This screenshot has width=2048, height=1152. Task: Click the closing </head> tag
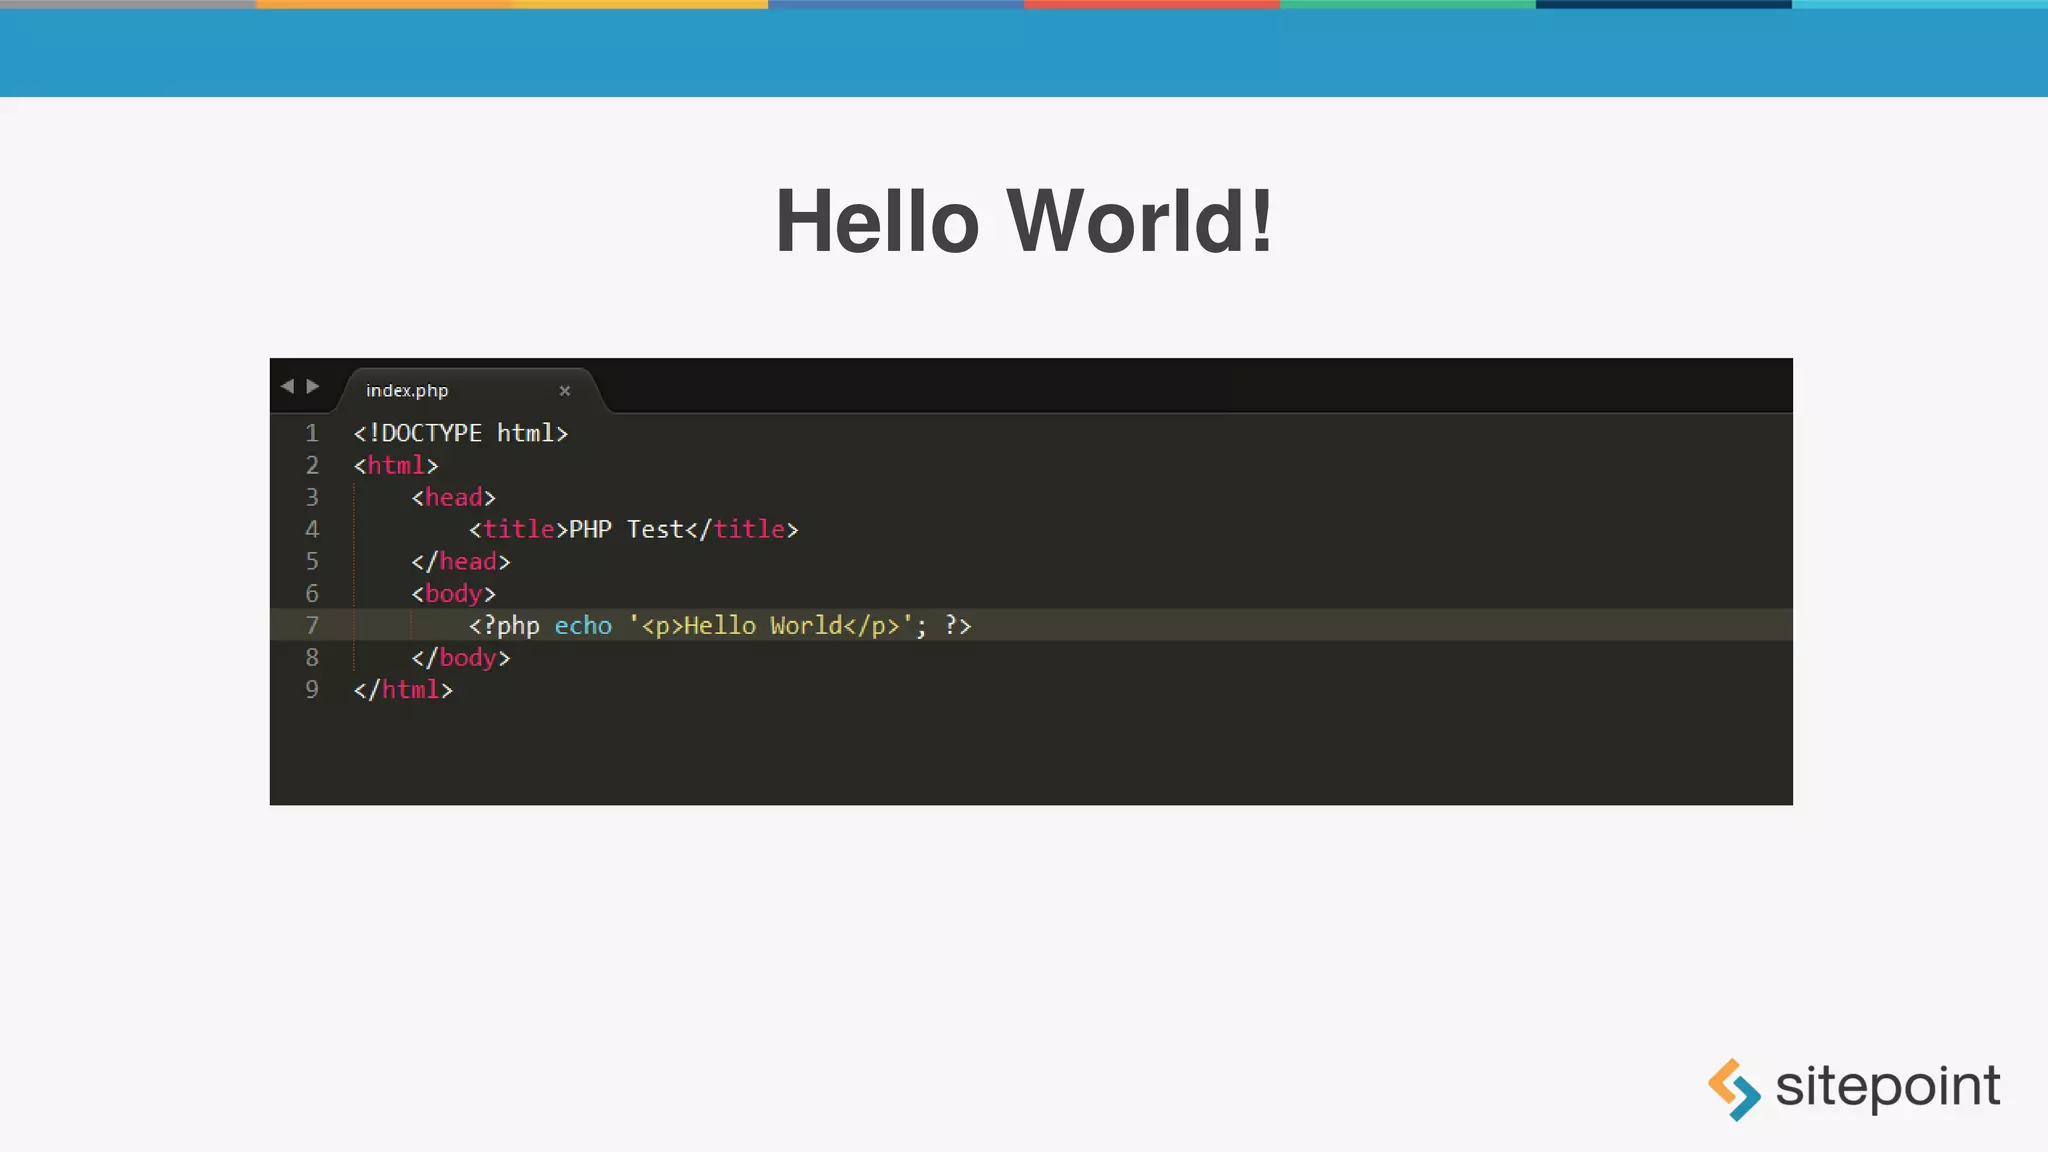pyautogui.click(x=461, y=561)
